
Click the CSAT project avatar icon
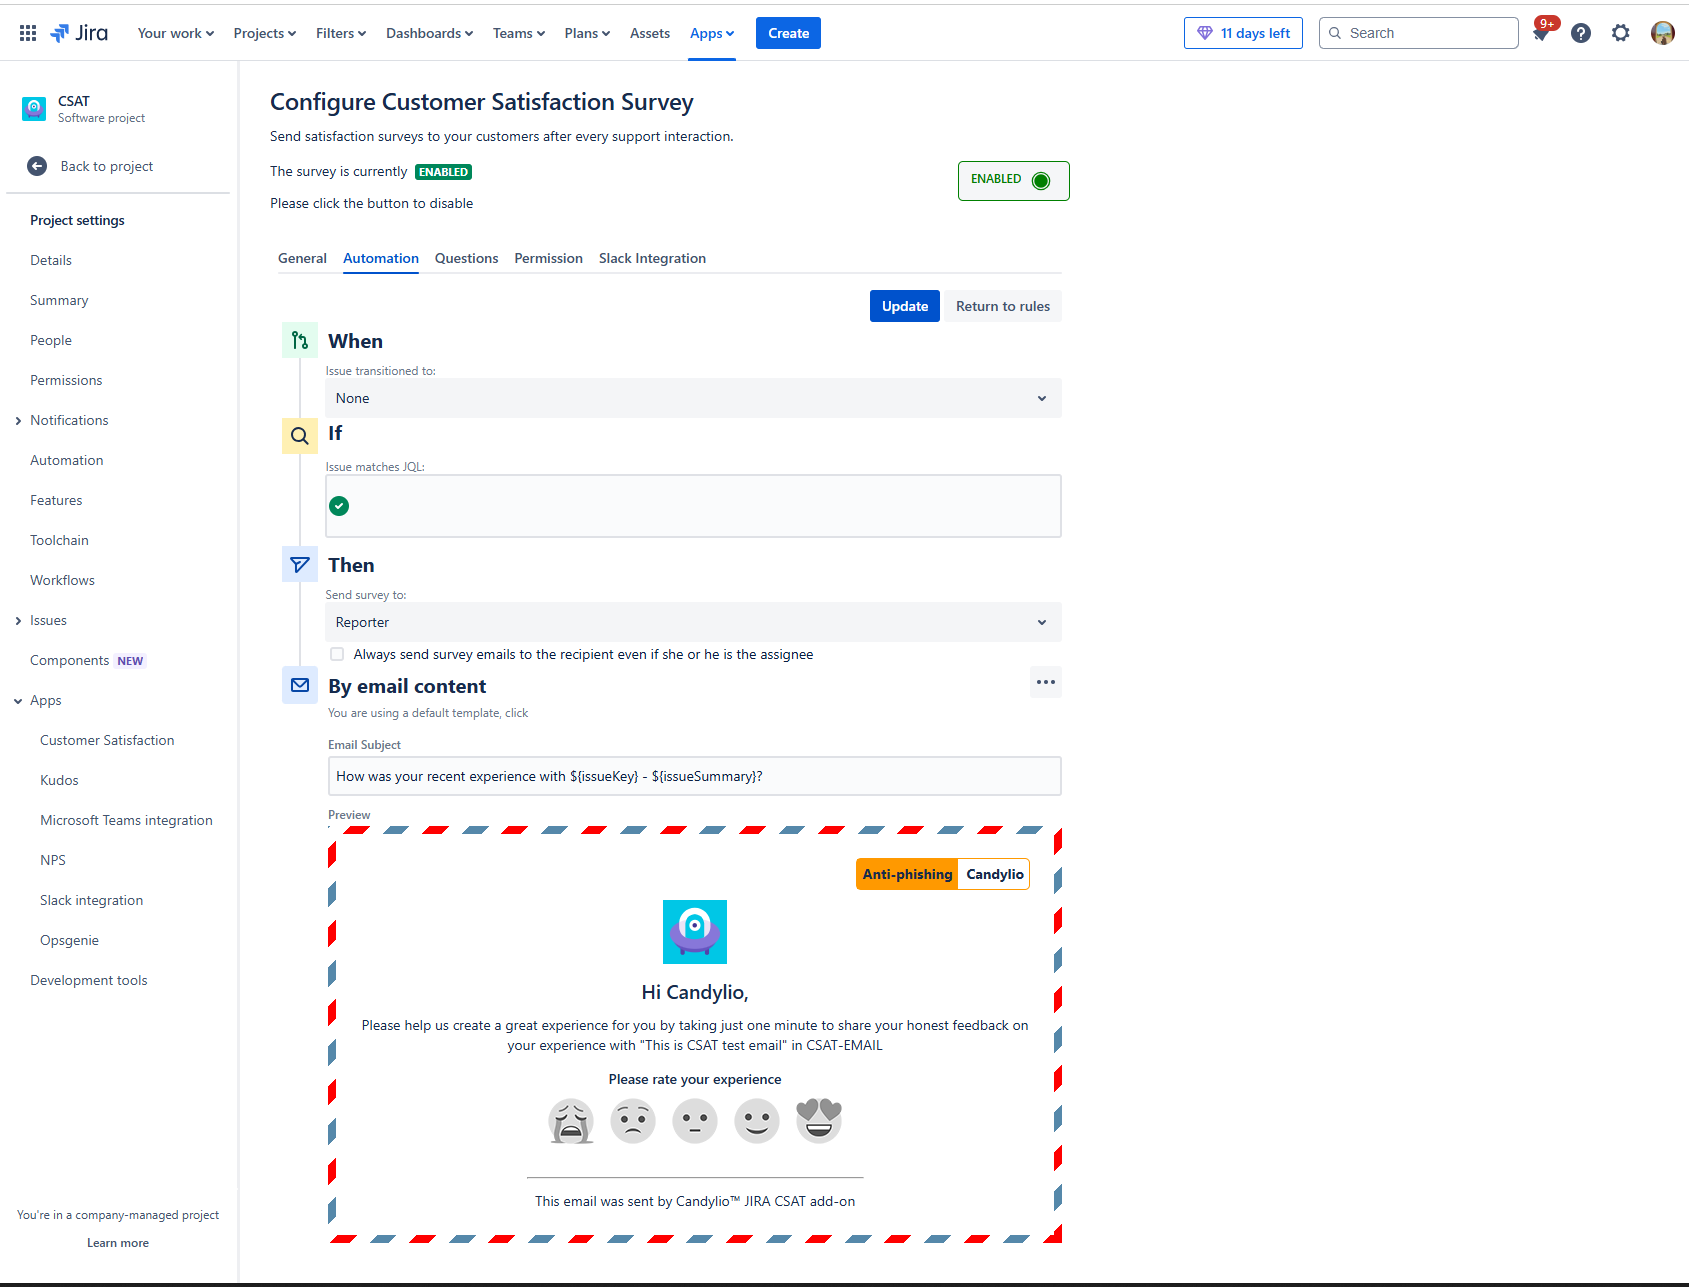(34, 109)
